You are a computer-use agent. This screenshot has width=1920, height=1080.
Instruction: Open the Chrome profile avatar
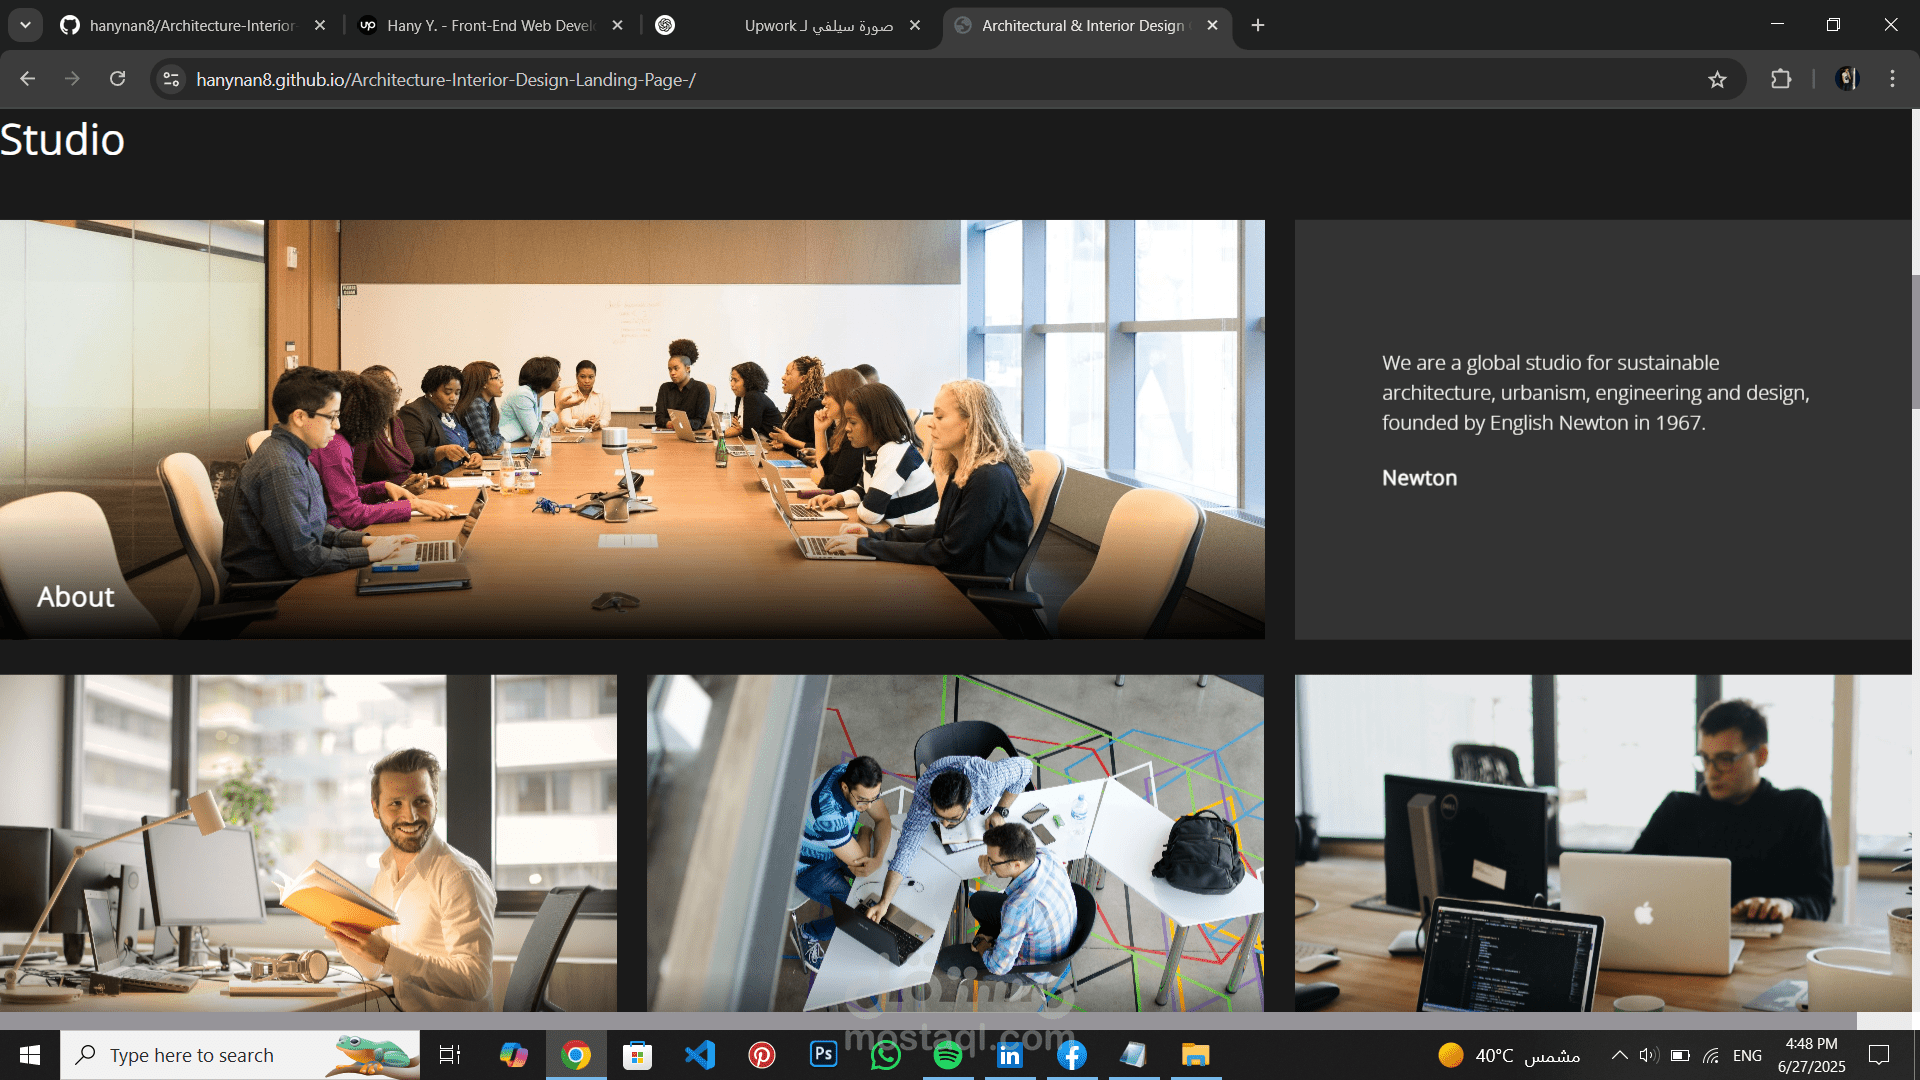[x=1847, y=79]
